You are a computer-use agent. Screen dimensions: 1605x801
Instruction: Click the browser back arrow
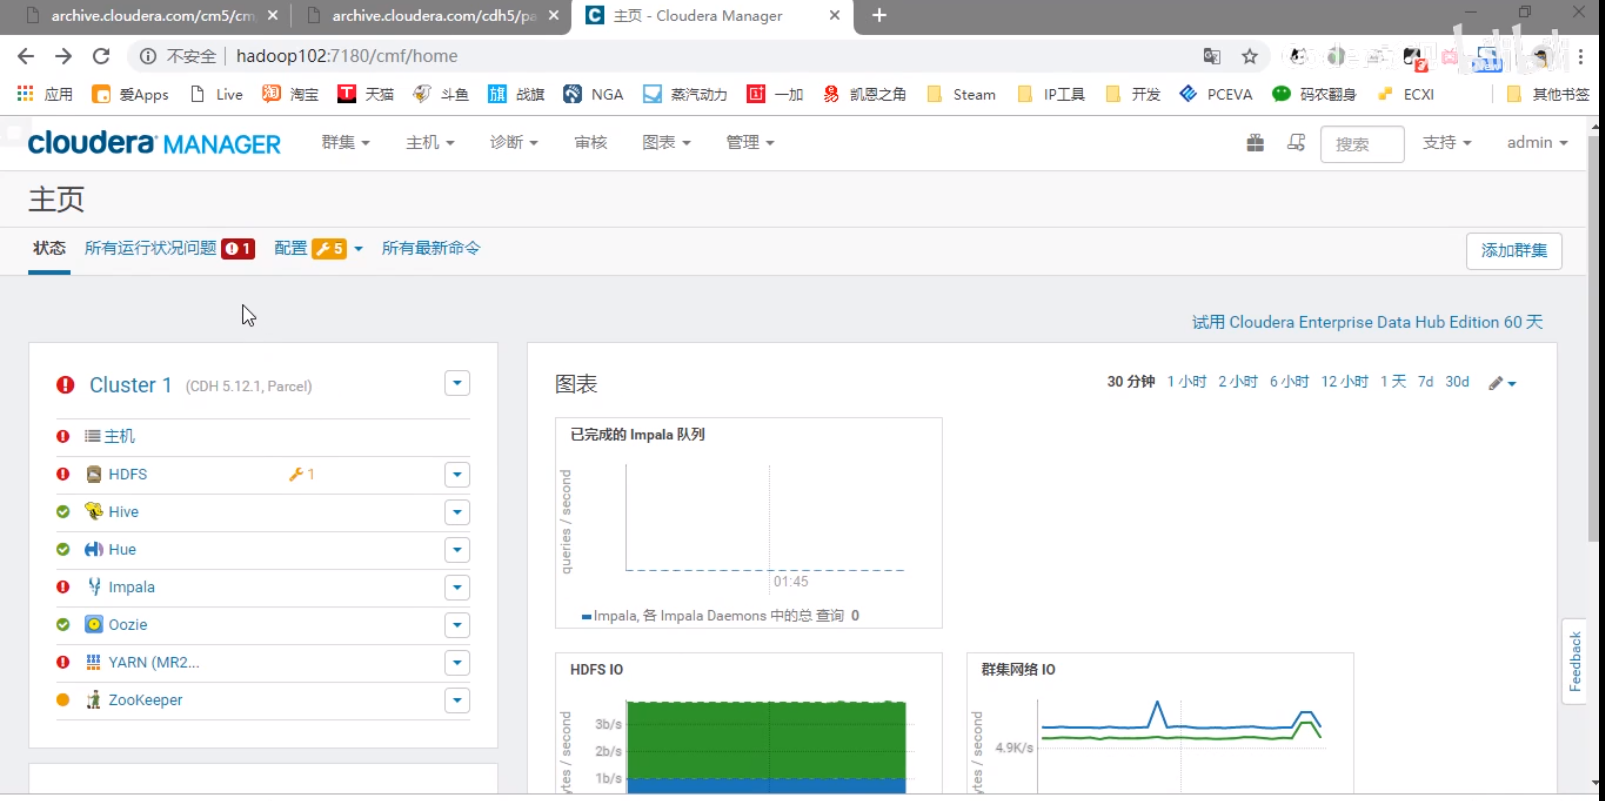coord(26,56)
